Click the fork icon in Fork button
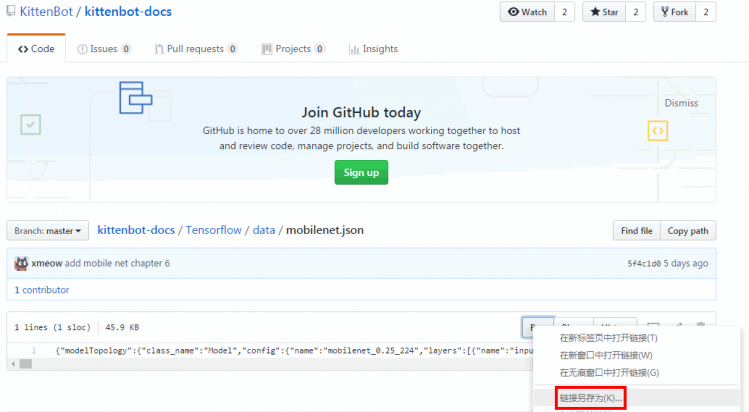This screenshot has height=412, width=749. (664, 12)
